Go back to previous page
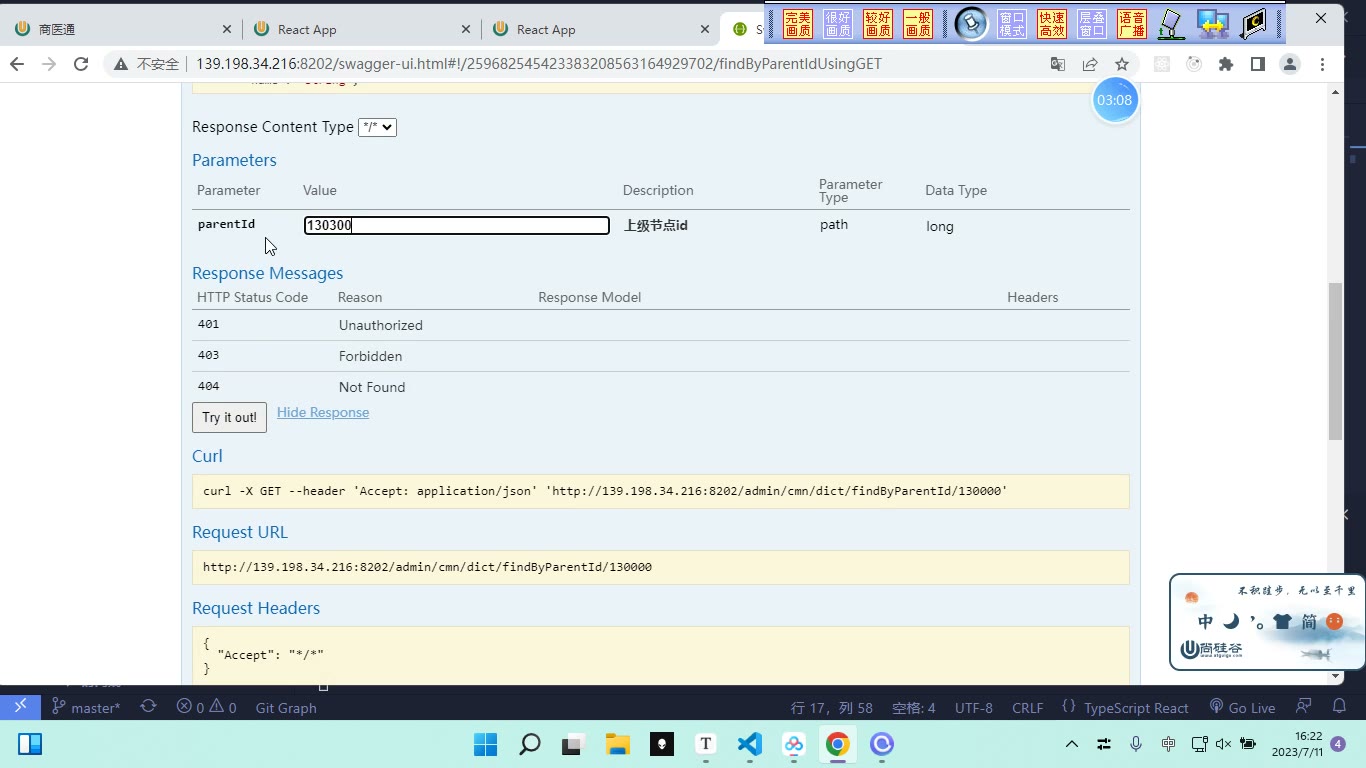 tap(17, 64)
